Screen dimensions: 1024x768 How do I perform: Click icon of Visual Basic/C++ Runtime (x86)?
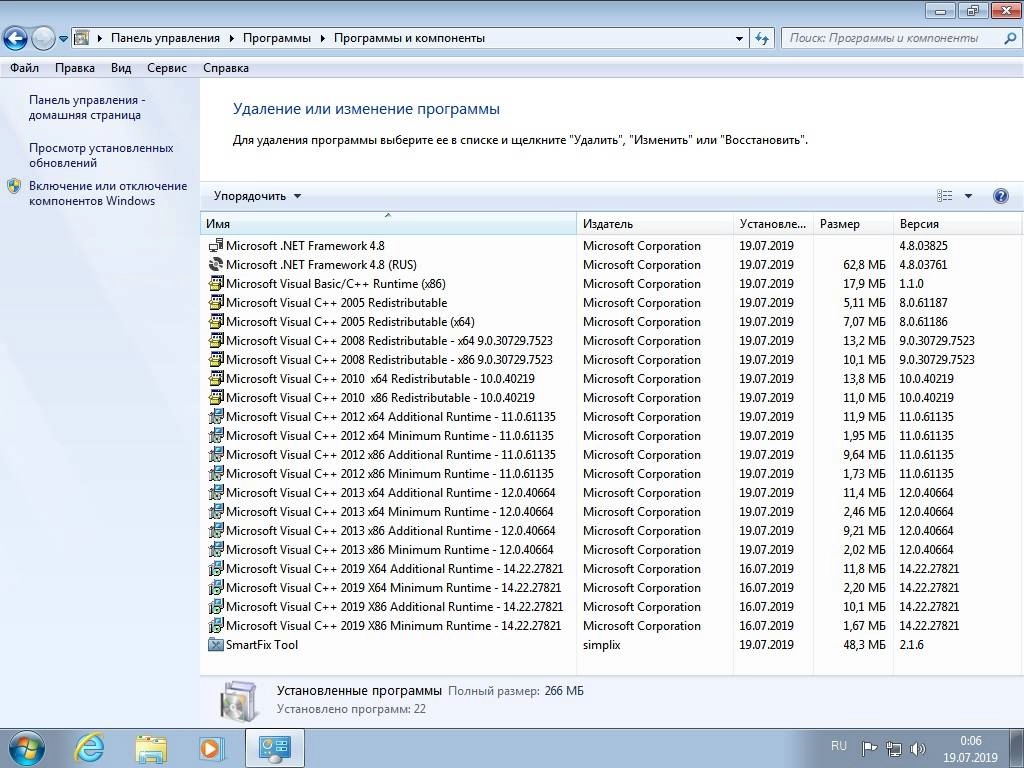click(x=216, y=283)
